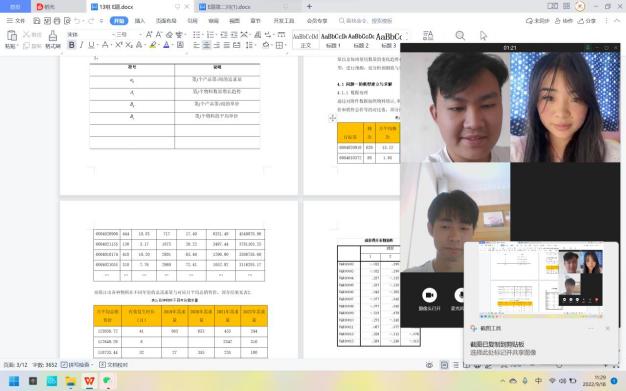The image size is (626, 391).
Task: Open the font size dropdown
Action: pyautogui.click(x=129, y=35)
